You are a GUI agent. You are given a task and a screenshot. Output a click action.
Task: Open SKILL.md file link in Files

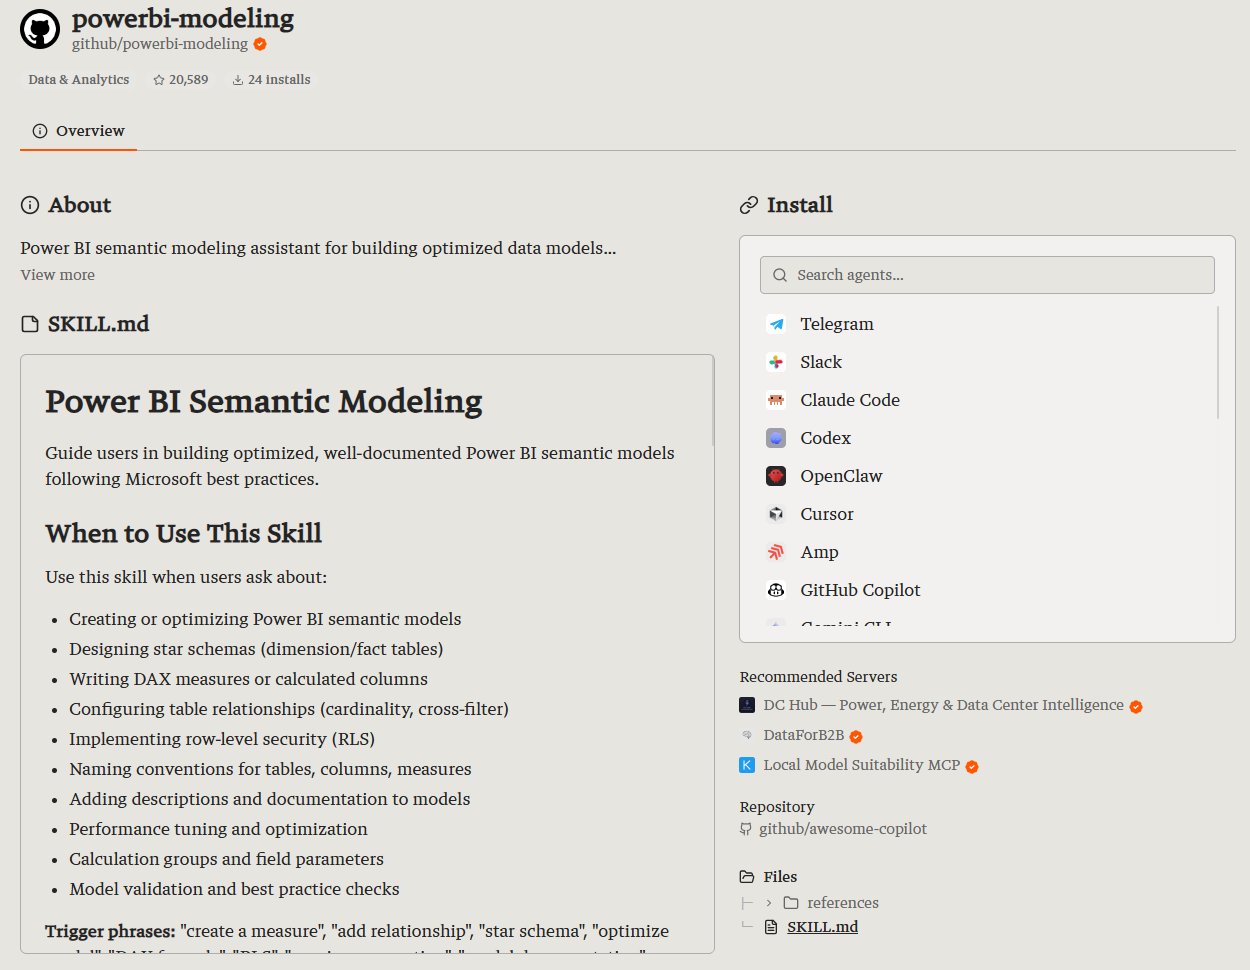(x=822, y=927)
